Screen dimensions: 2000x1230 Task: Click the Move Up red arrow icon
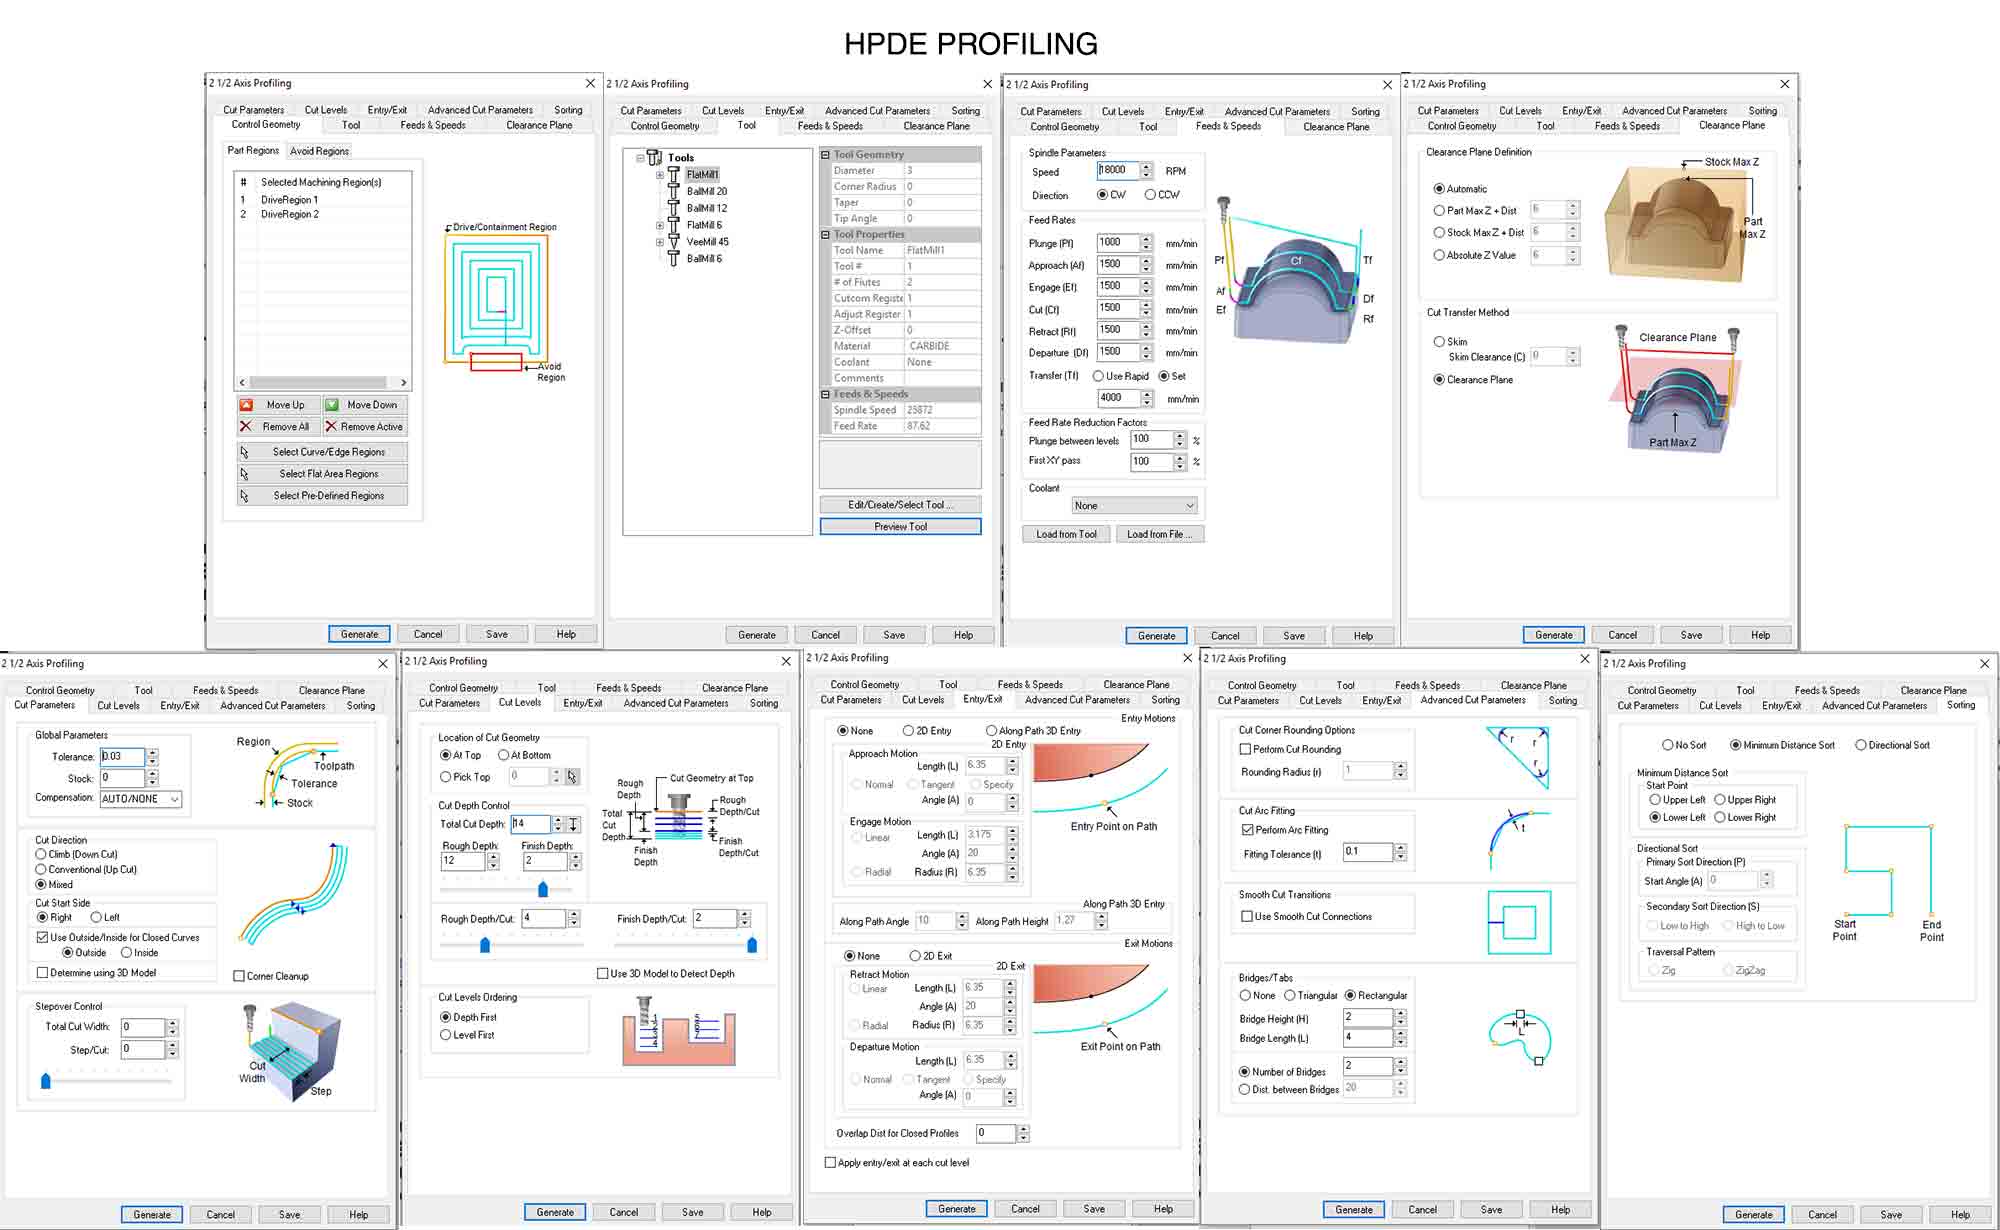(246, 405)
